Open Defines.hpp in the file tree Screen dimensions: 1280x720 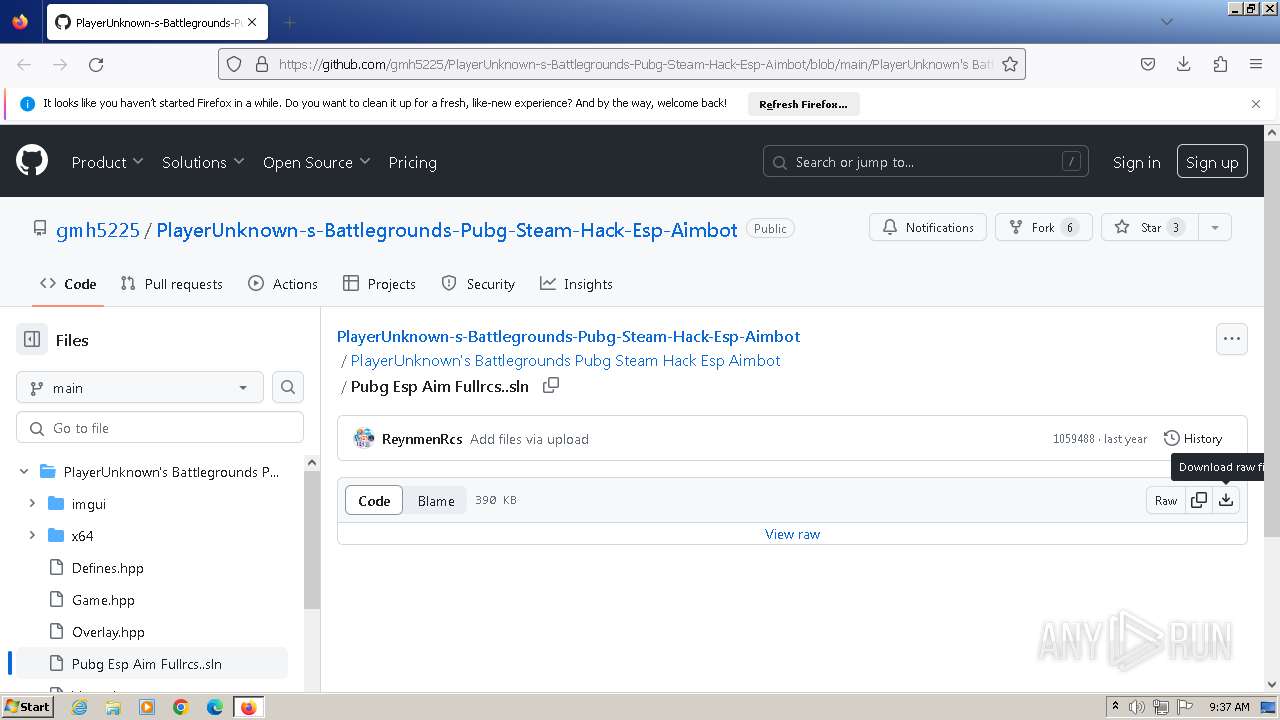pyautogui.click(x=108, y=568)
